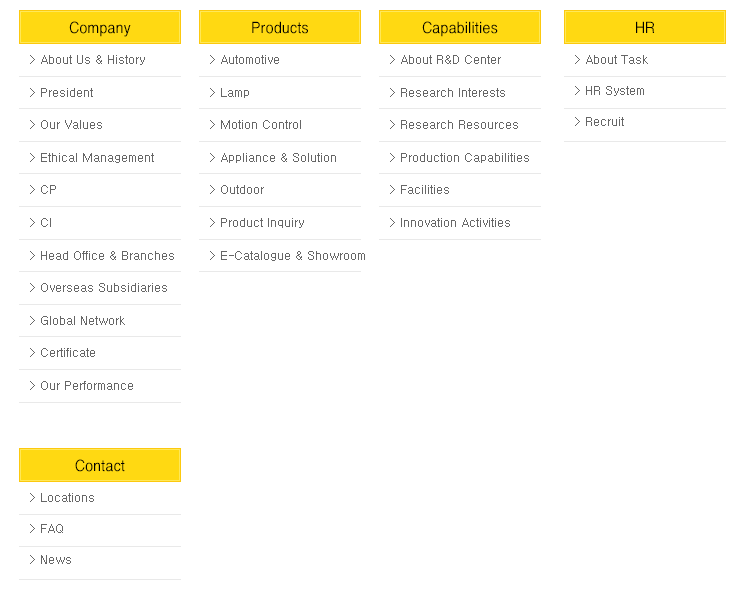Open the Automotive products link
The height and width of the screenshot is (612, 745).
pyautogui.click(x=249, y=60)
